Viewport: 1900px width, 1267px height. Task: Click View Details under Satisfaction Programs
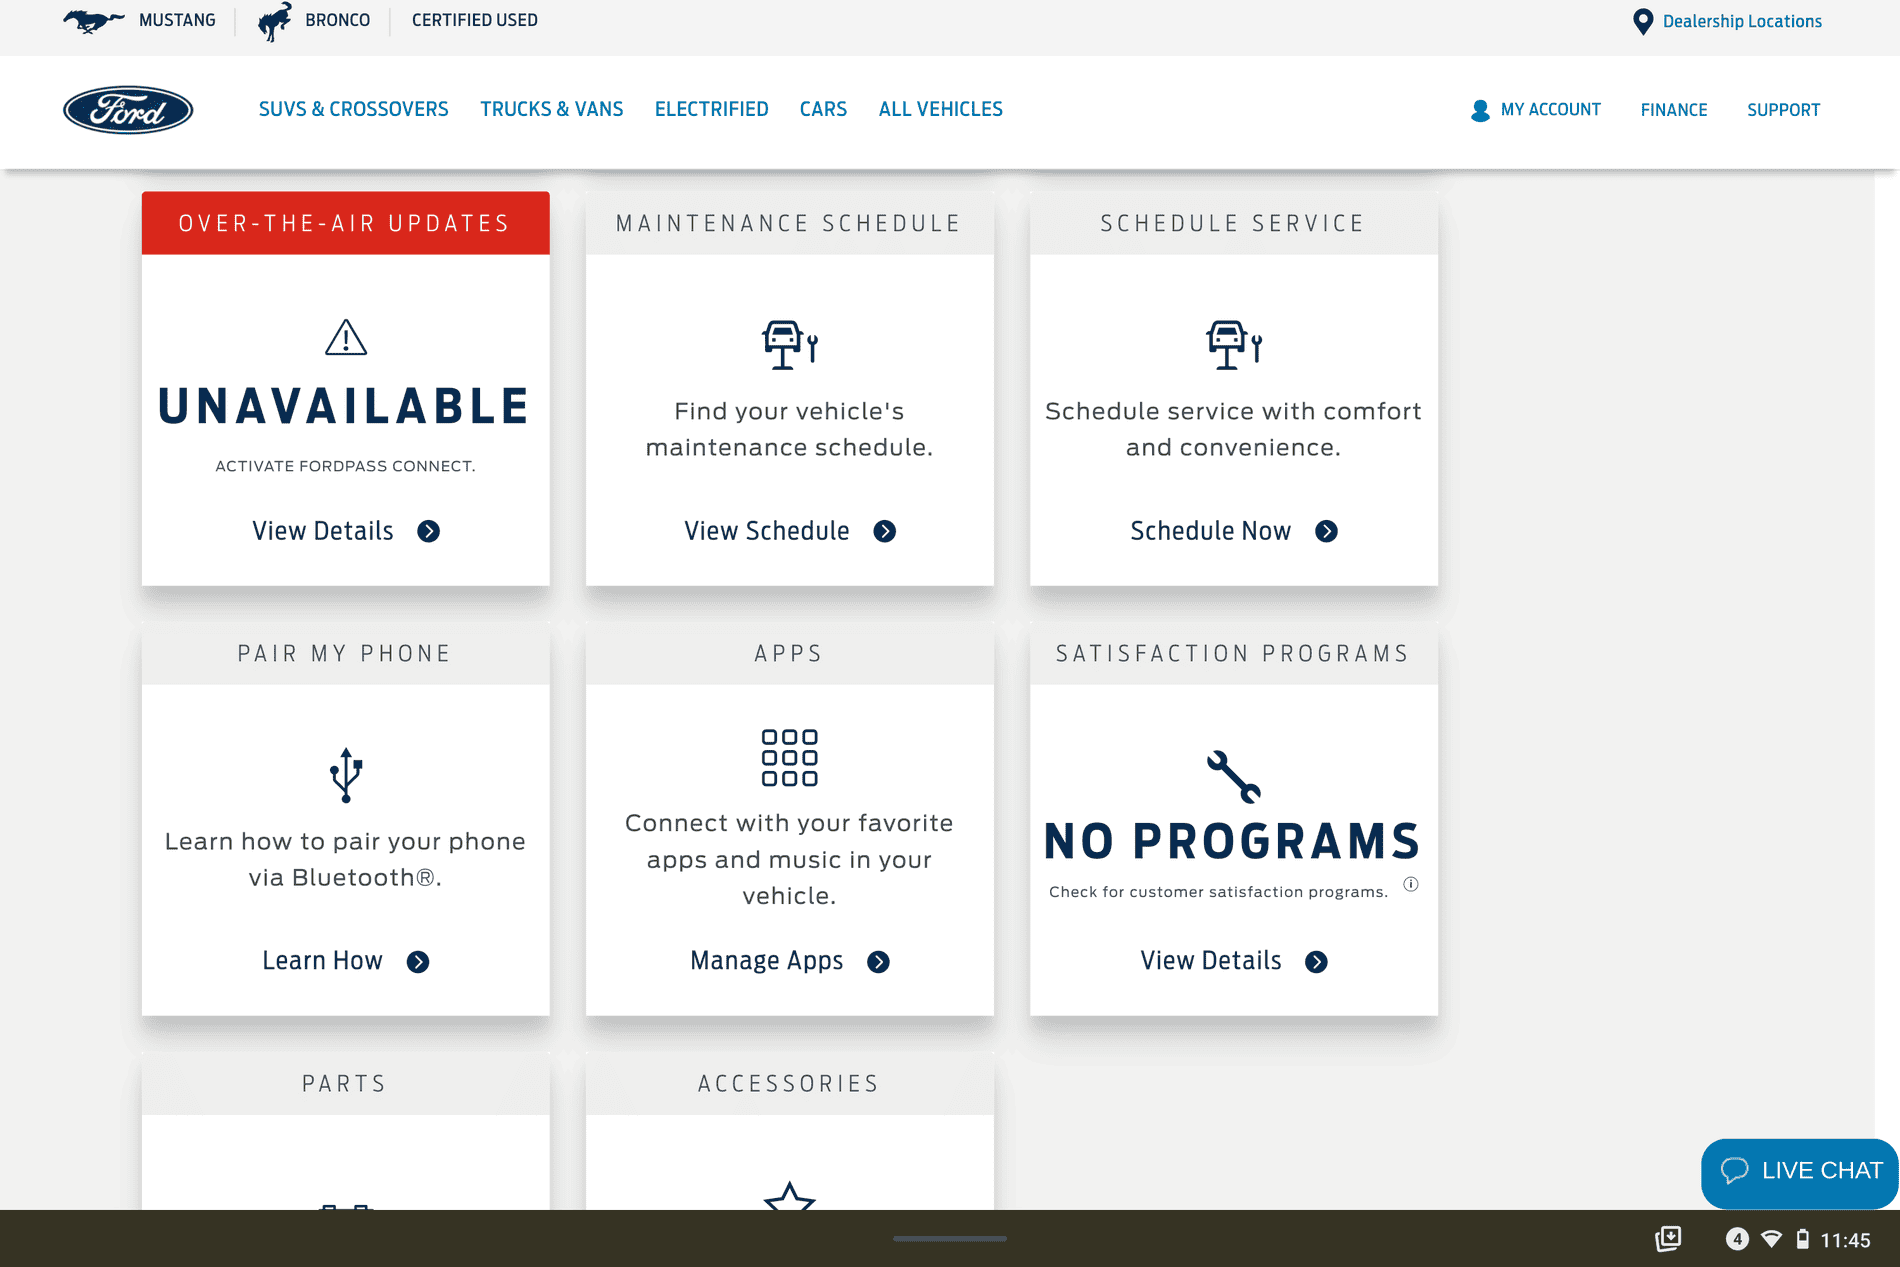[x=1211, y=961]
